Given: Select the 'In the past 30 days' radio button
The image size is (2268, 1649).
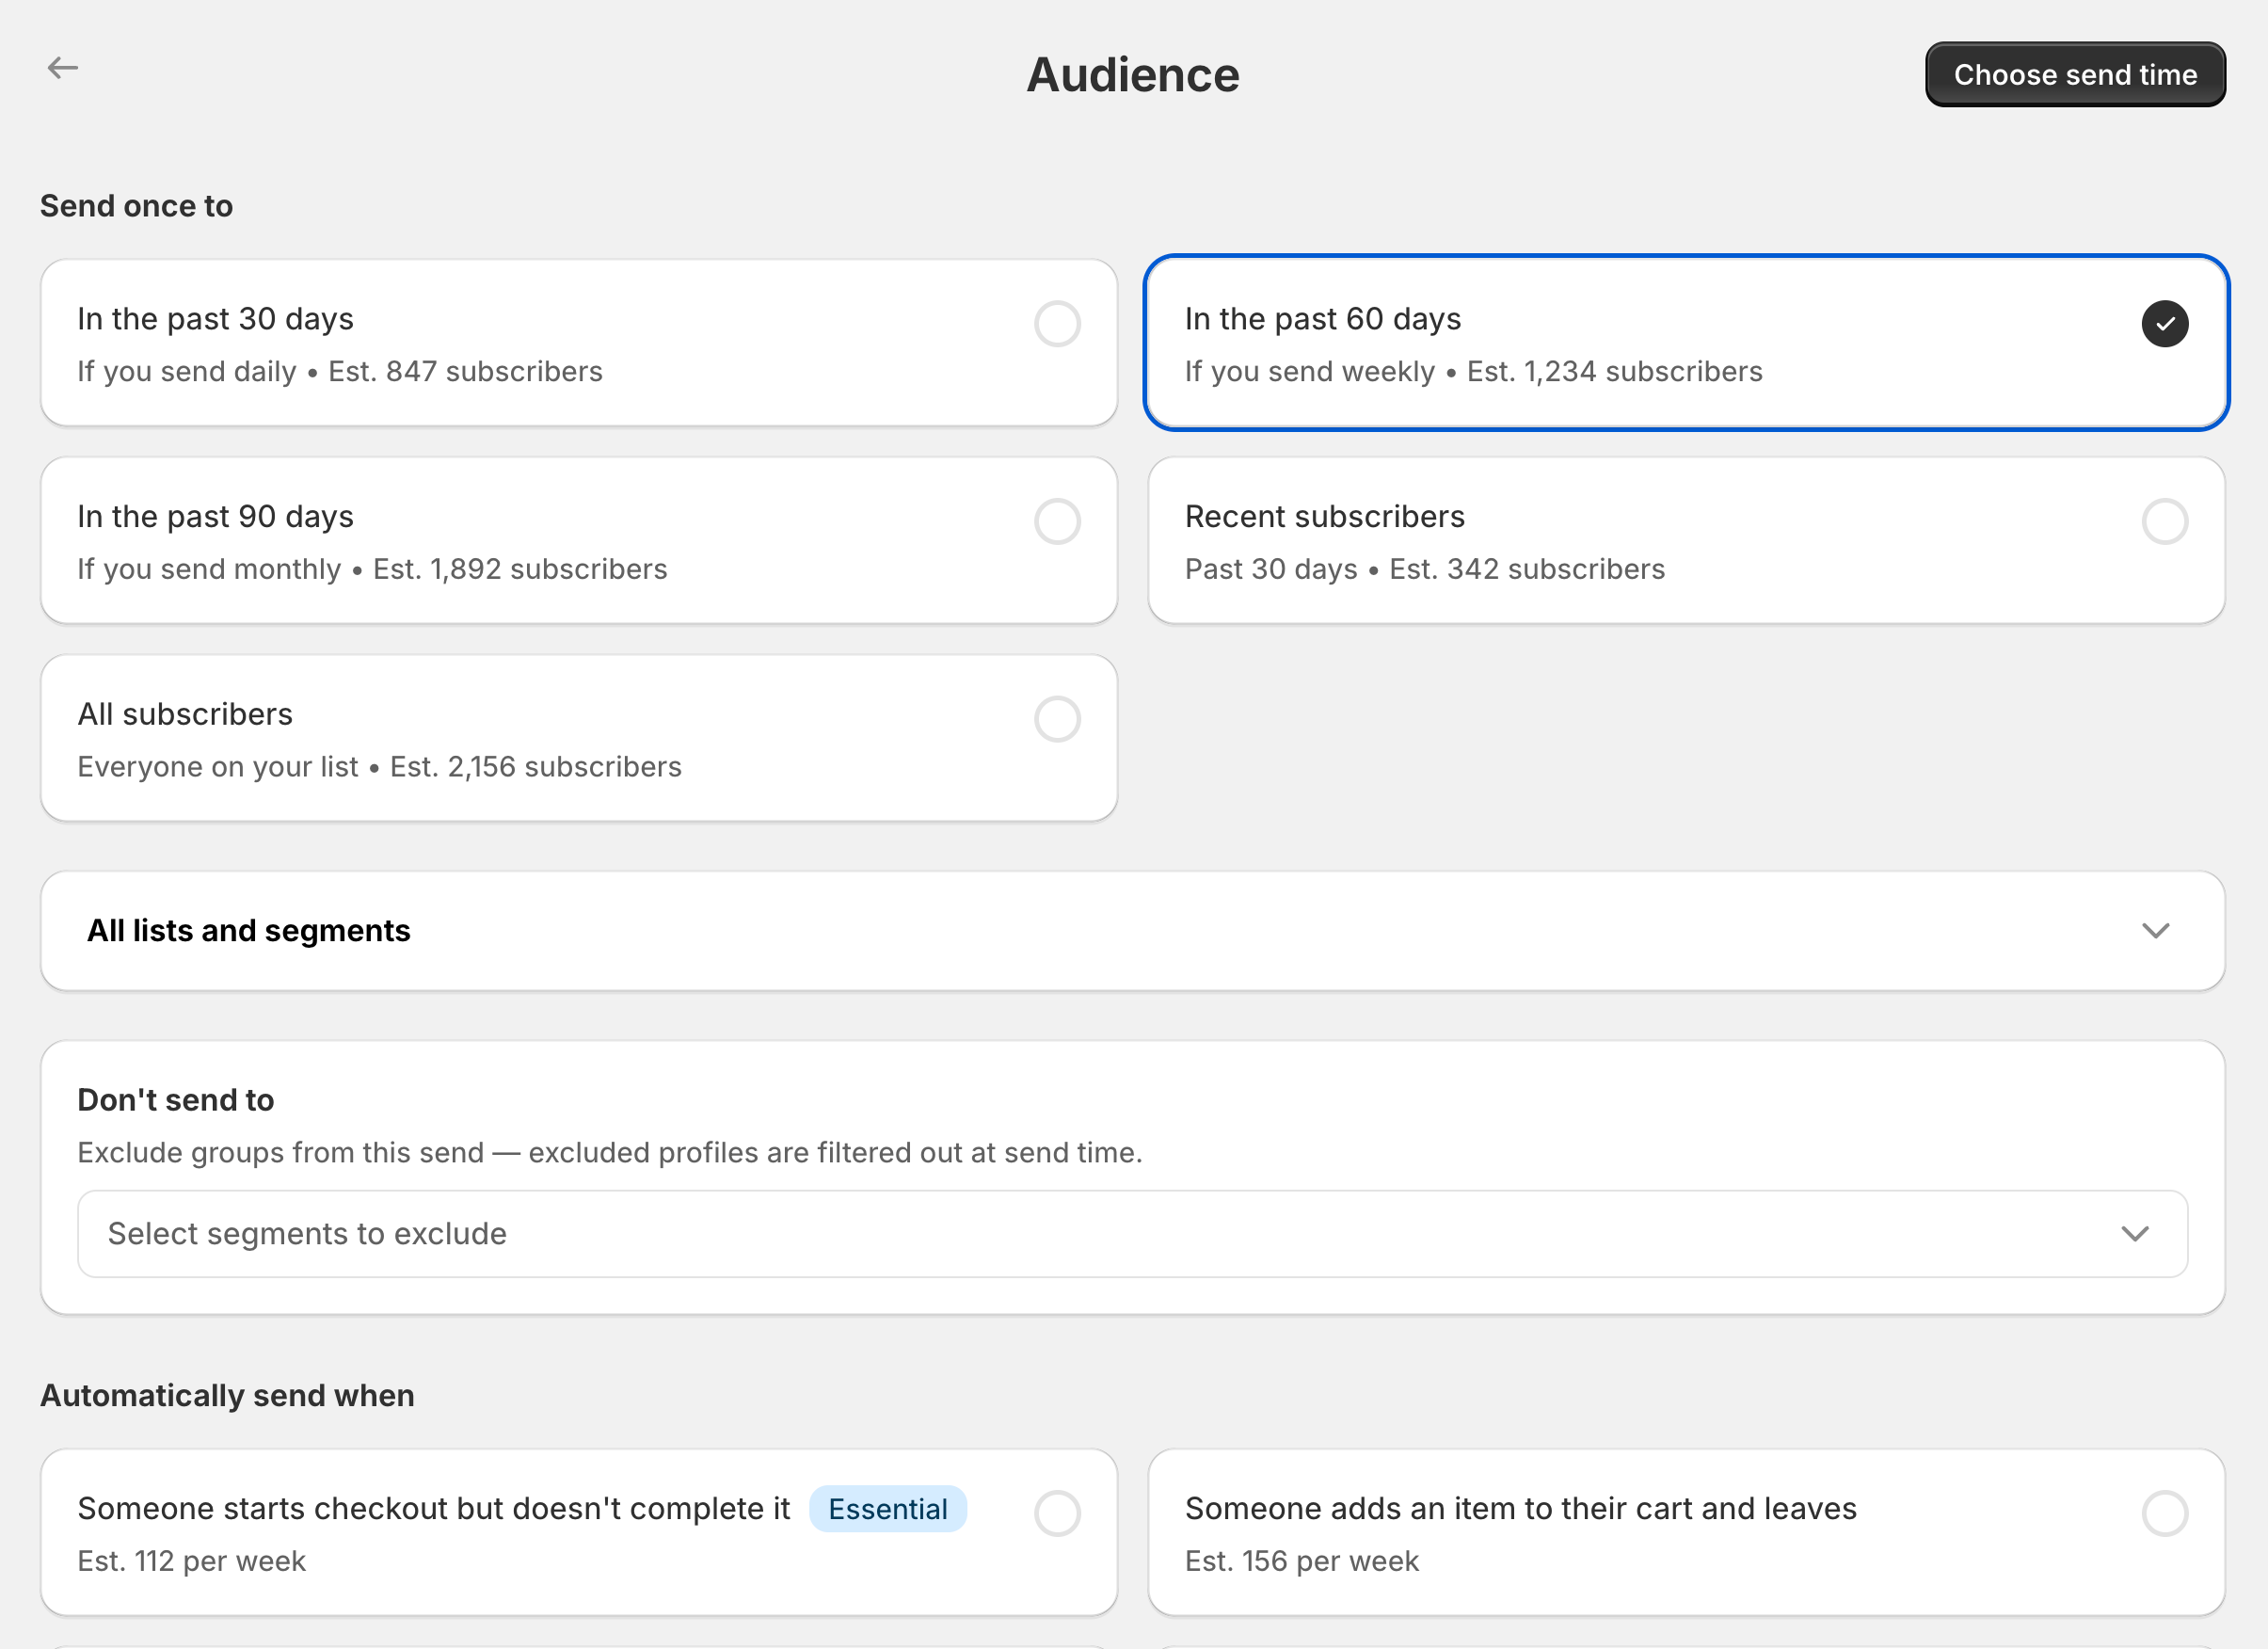Looking at the screenshot, I should (x=1057, y=324).
